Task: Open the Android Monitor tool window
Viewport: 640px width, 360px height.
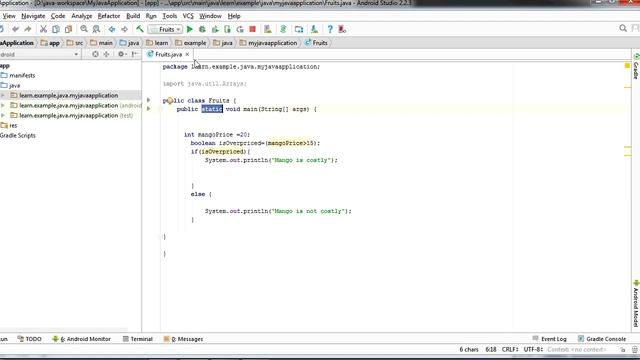Action: pos(82,339)
